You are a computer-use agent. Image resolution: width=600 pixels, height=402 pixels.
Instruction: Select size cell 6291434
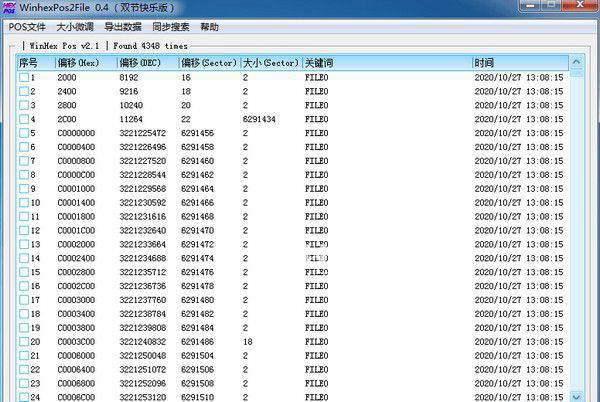click(259, 119)
